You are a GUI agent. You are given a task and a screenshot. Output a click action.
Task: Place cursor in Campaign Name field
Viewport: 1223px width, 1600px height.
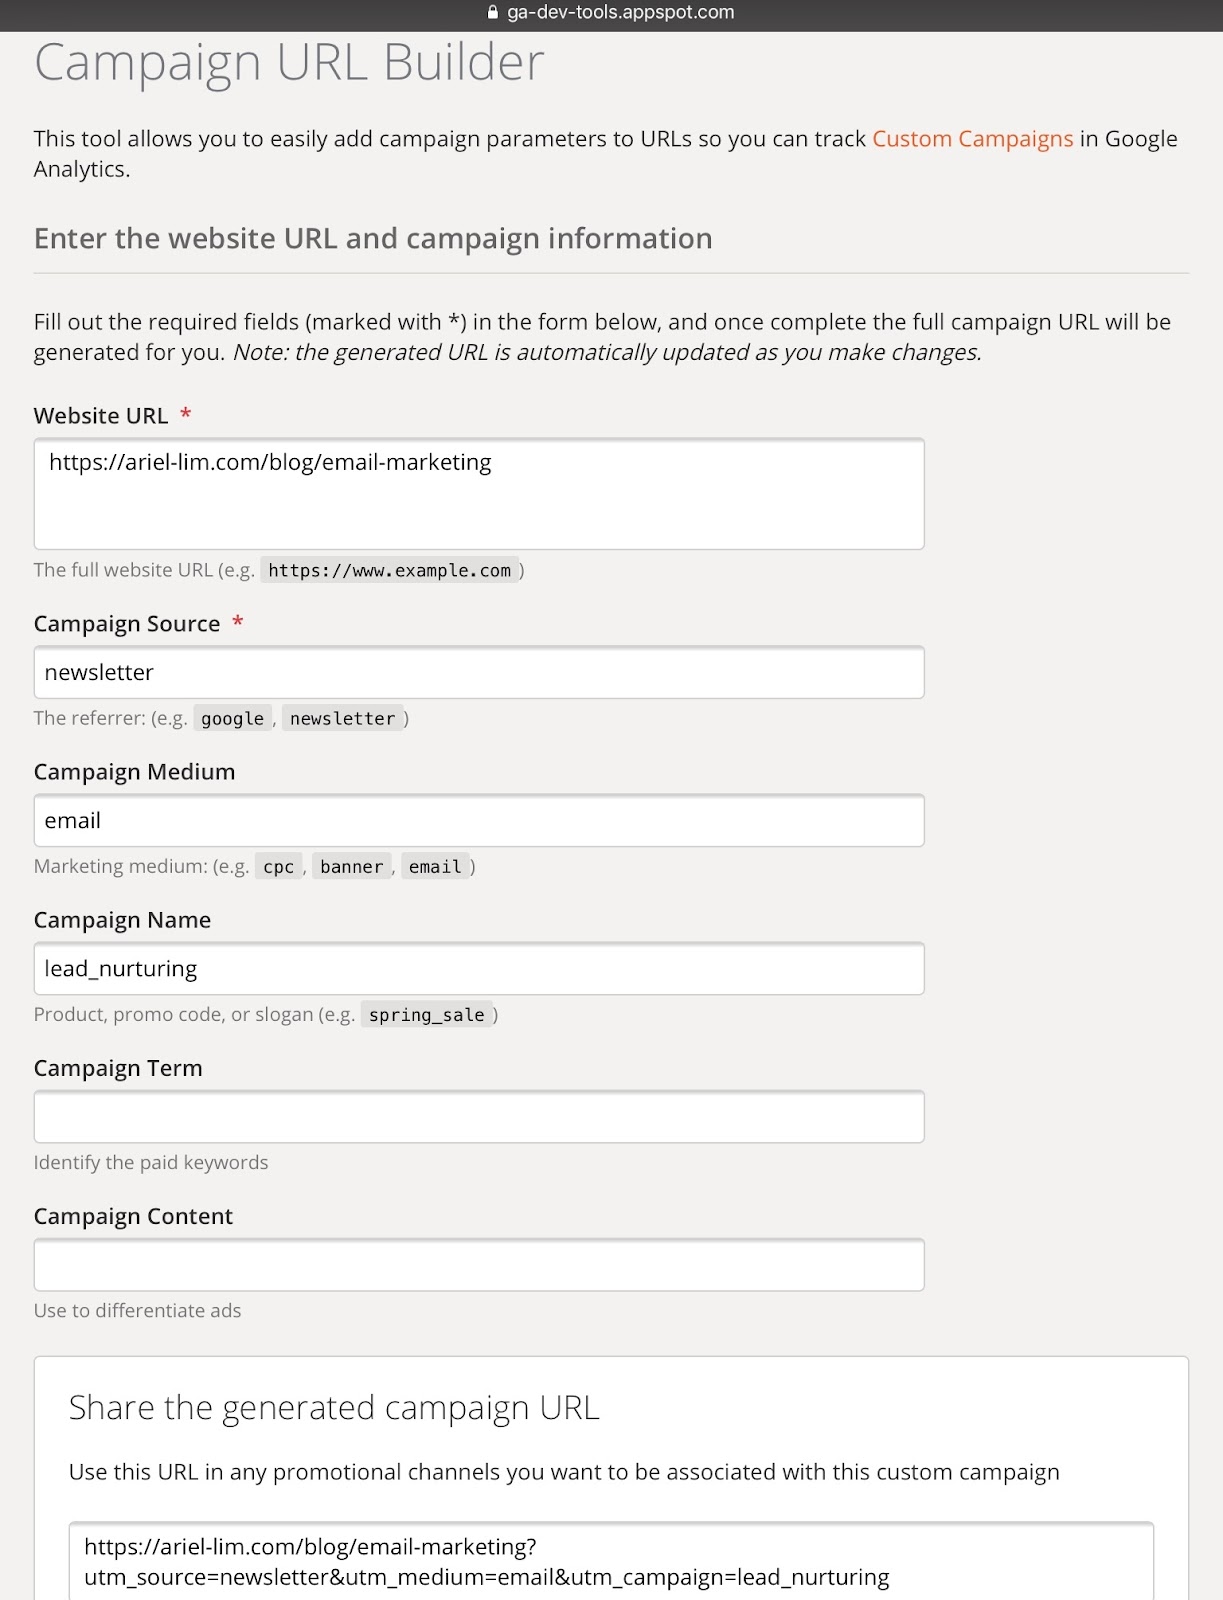[x=478, y=968]
